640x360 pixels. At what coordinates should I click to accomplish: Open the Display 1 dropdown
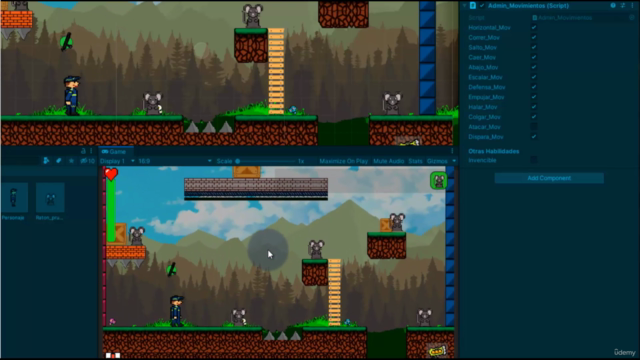point(118,161)
